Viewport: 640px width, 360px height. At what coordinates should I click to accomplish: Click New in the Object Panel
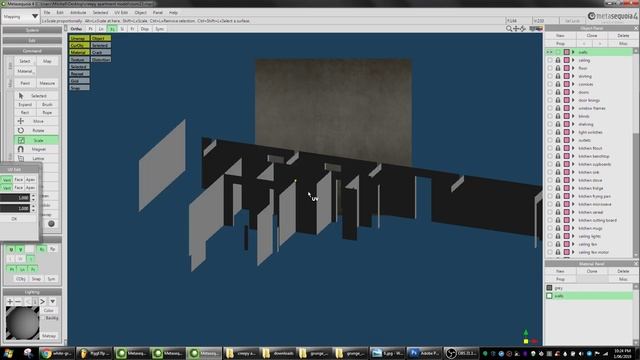[x=560, y=36]
